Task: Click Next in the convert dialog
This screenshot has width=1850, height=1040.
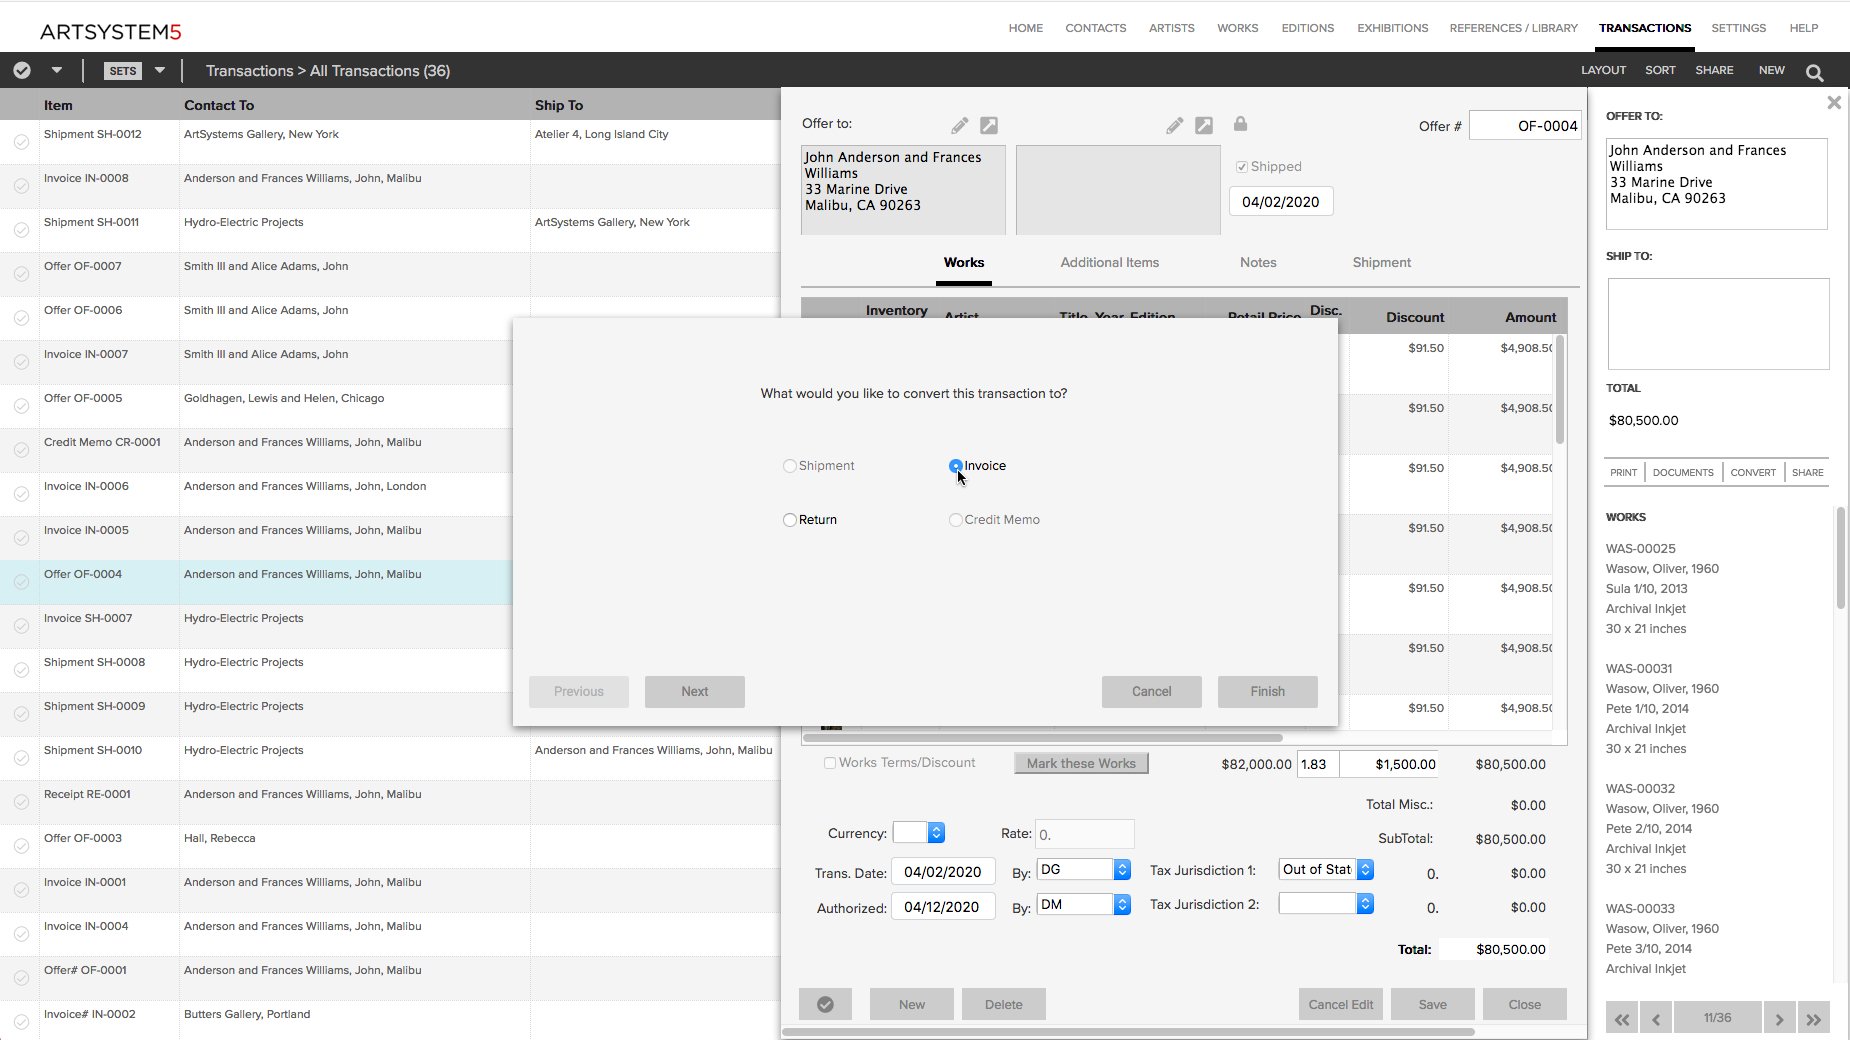Action: (695, 691)
